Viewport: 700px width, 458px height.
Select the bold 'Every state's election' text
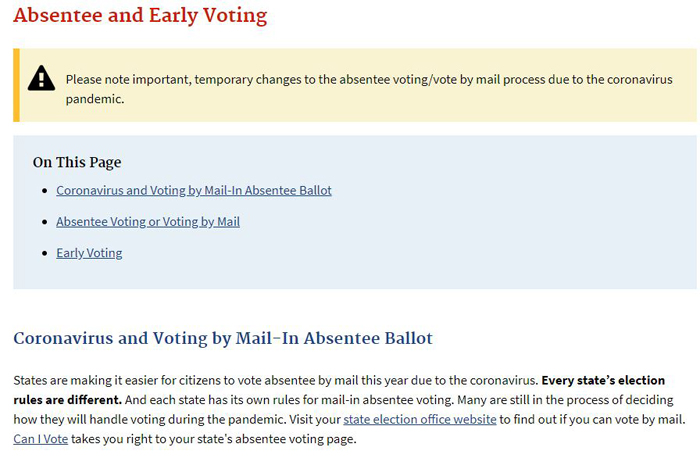tap(603, 380)
